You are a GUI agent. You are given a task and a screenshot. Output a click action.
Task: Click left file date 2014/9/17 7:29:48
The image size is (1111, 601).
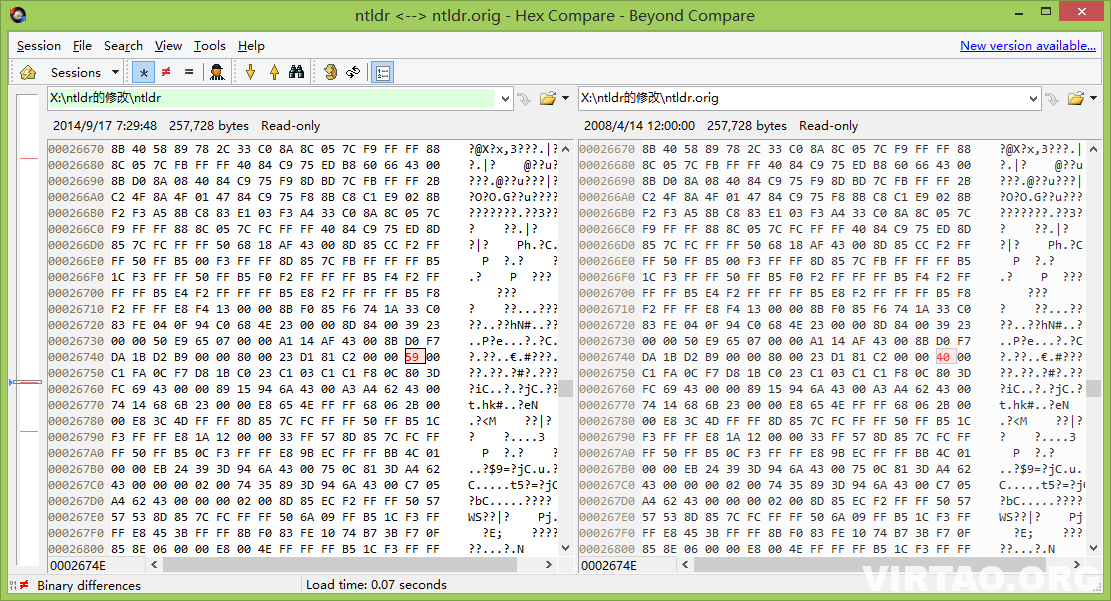pos(105,125)
